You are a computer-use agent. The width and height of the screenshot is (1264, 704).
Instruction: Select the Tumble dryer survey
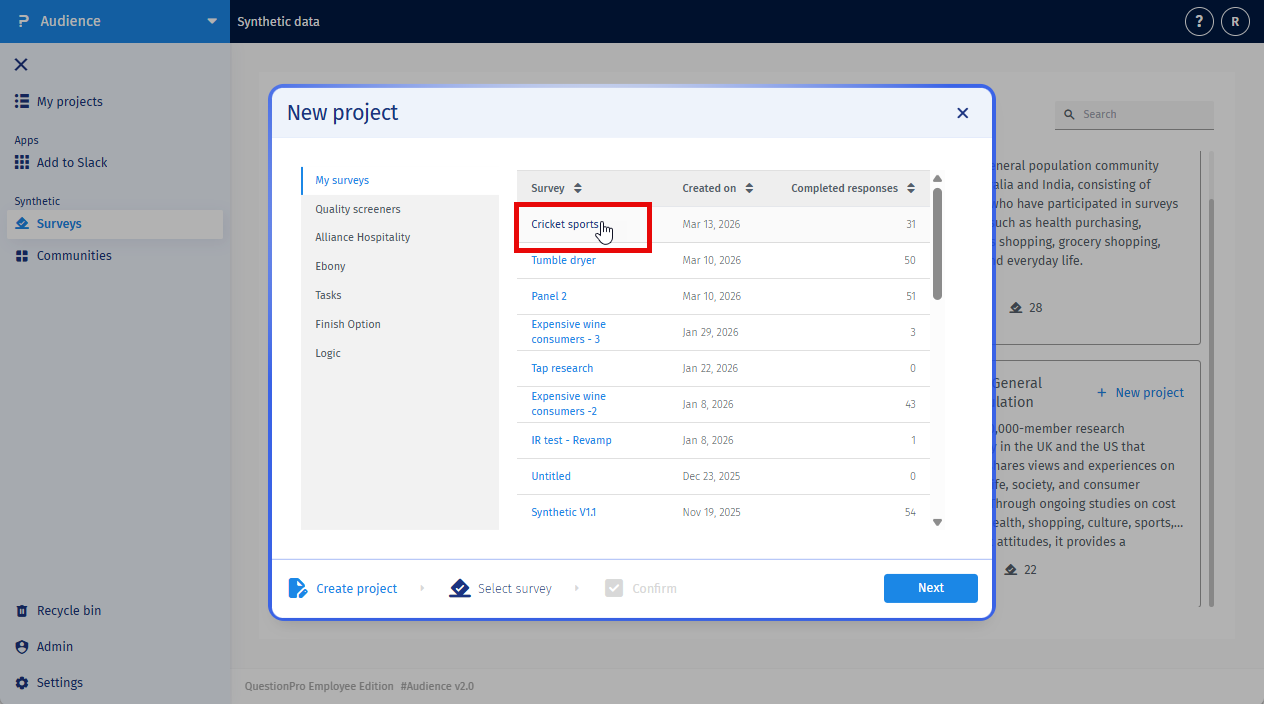(563, 260)
